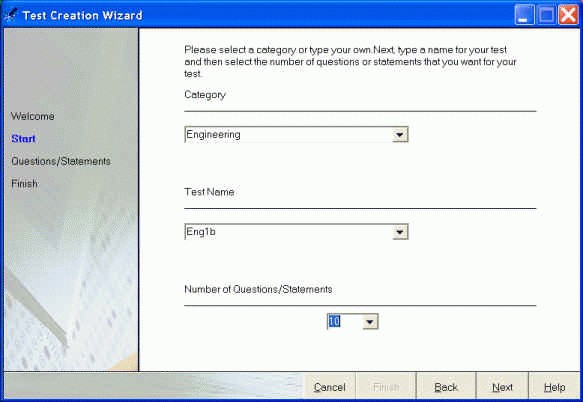Click the Test Name label
Screen dimensions: 583x402
coord(209,192)
